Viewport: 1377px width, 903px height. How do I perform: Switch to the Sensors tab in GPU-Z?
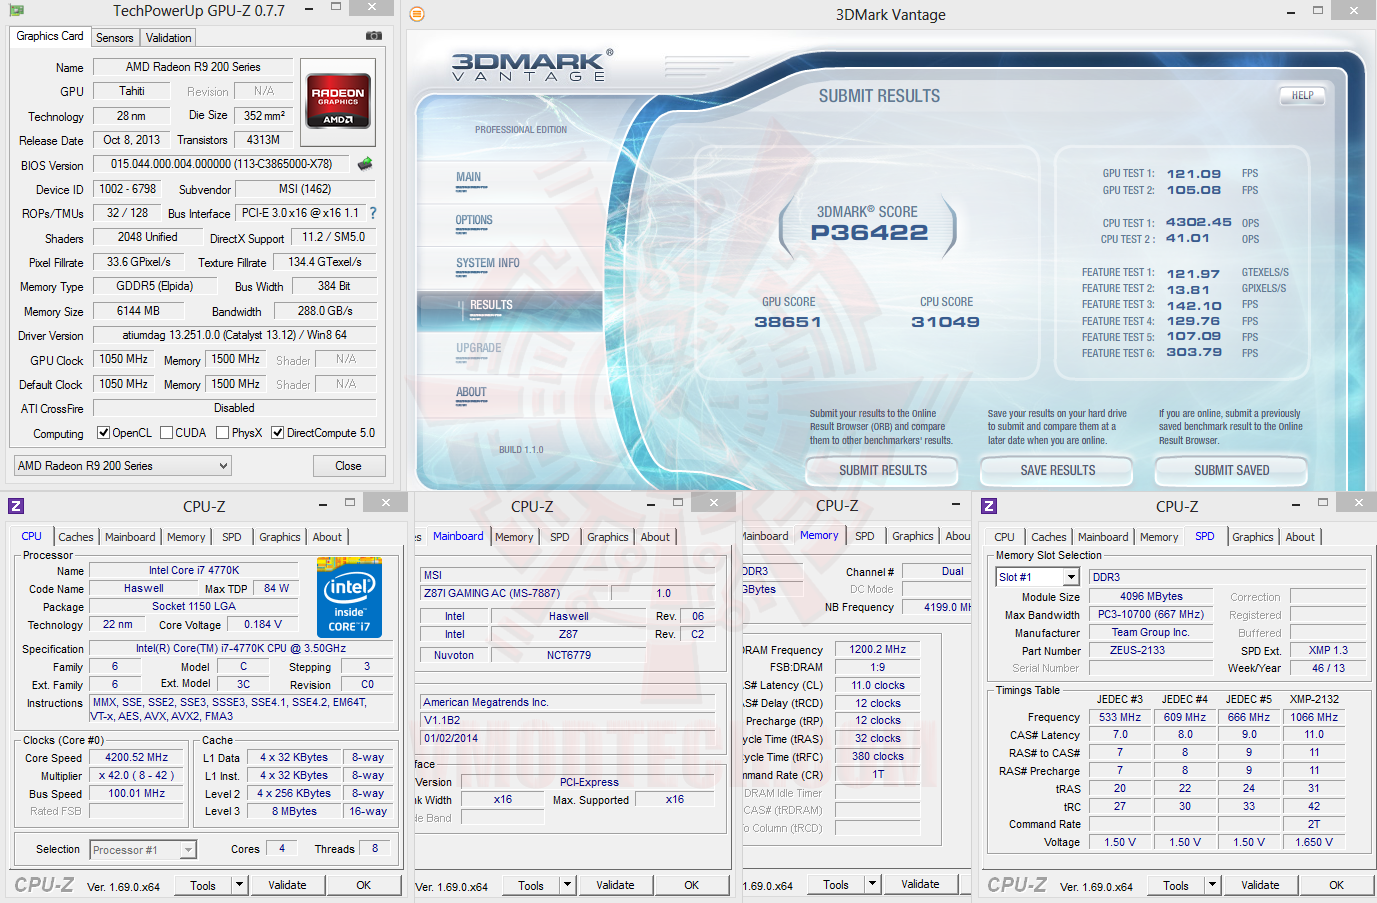[x=115, y=38]
